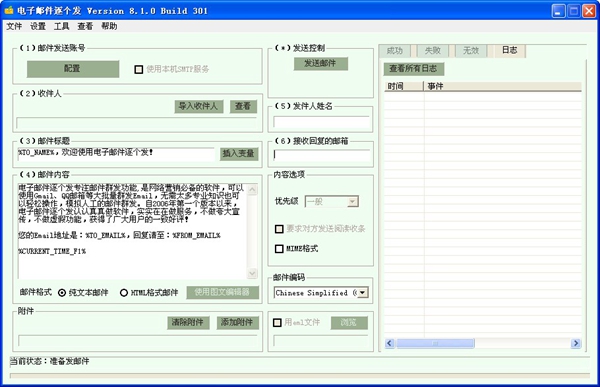Click the 配置 account button

[x=73, y=69]
